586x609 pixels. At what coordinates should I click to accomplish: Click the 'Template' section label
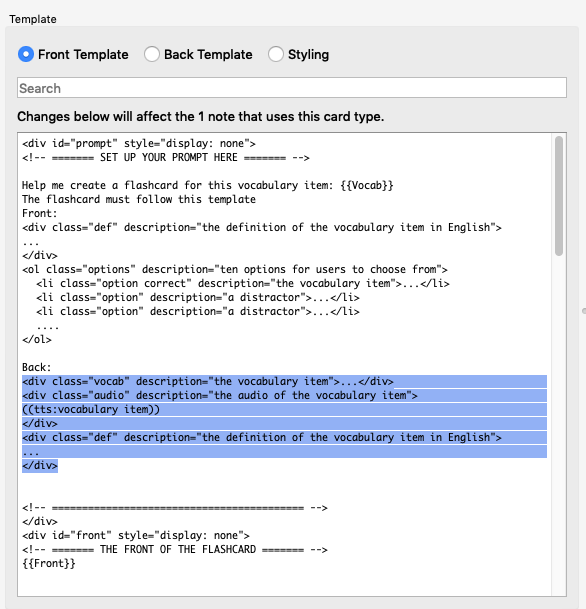[x=33, y=19]
